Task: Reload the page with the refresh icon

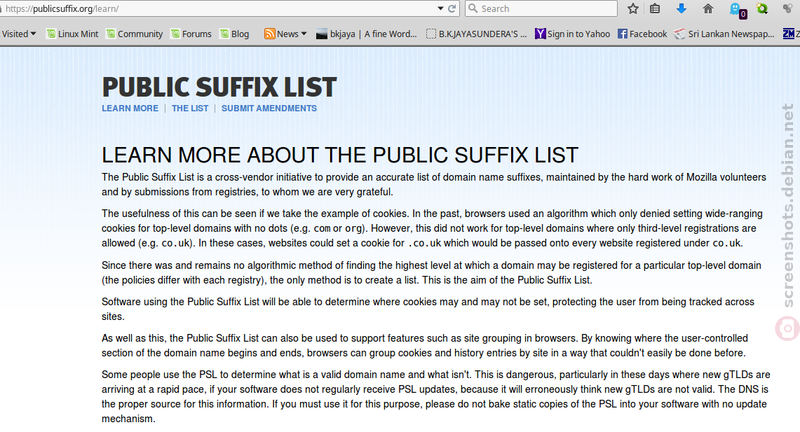Action: [x=452, y=9]
